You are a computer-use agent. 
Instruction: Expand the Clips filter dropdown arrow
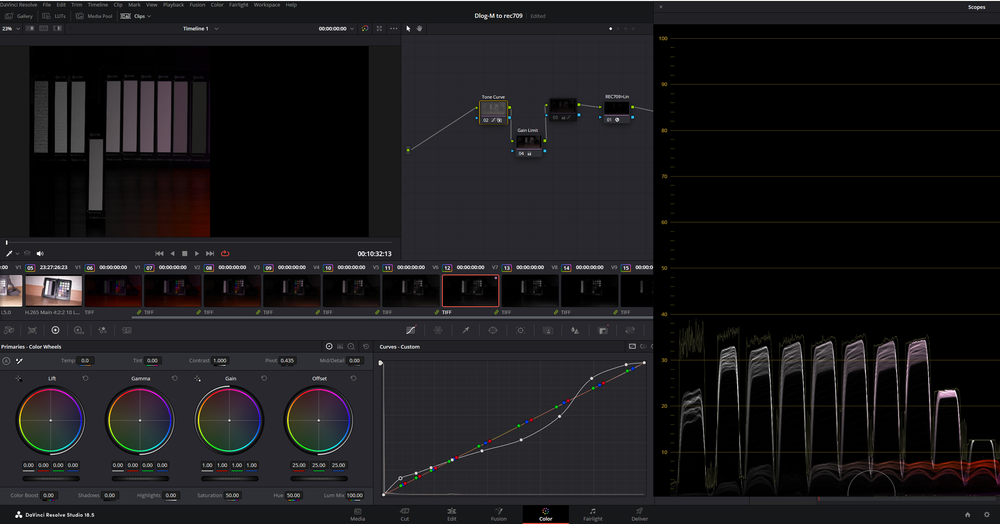pos(149,16)
